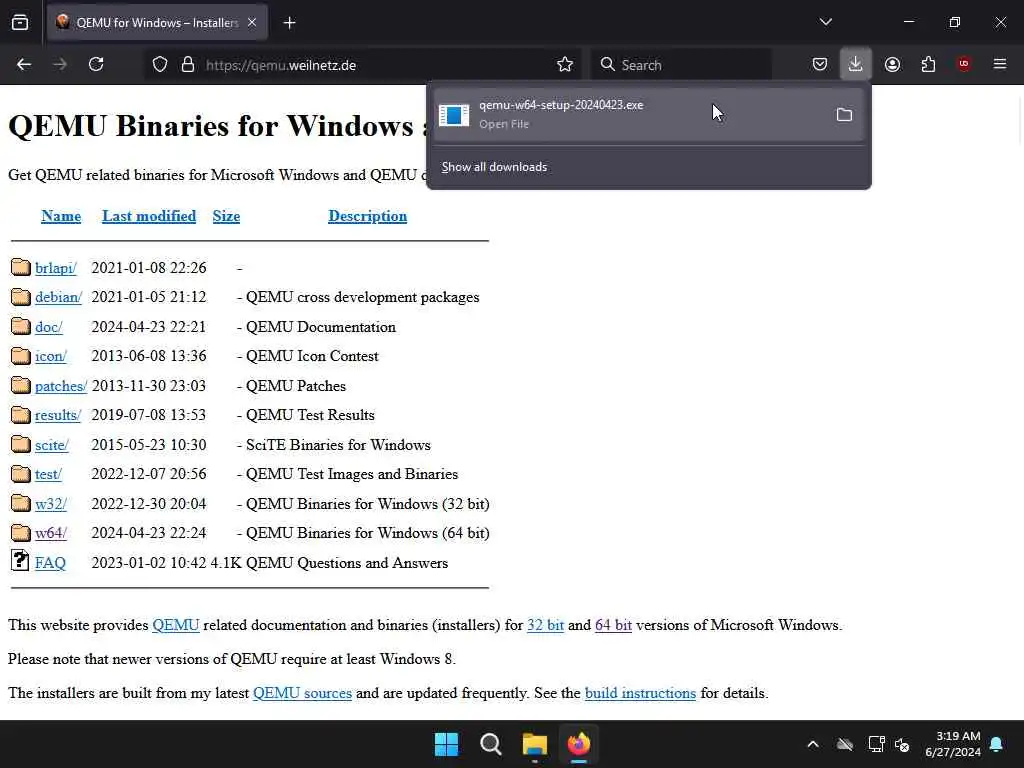Viewport: 1024px width, 768px height.
Task: Open the Firefox View button
Action: coord(20,23)
